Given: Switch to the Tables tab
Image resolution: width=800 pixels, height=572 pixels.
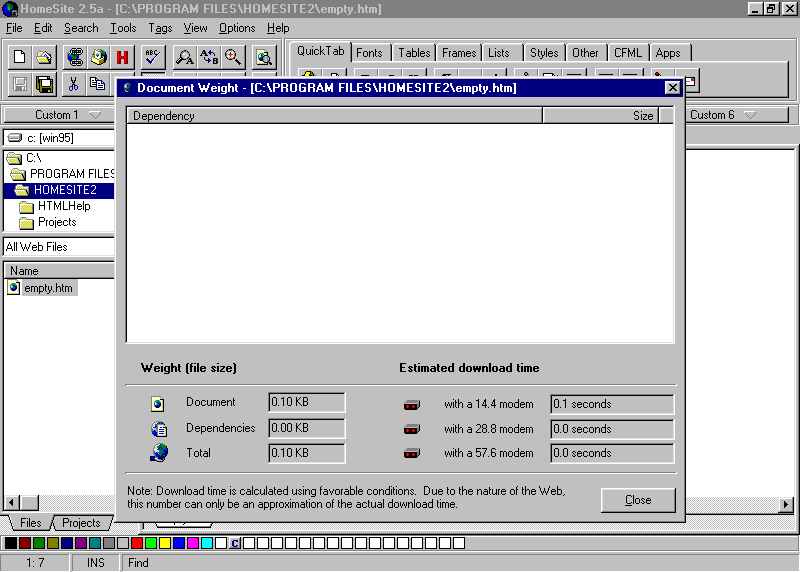Looking at the screenshot, I should click(414, 53).
